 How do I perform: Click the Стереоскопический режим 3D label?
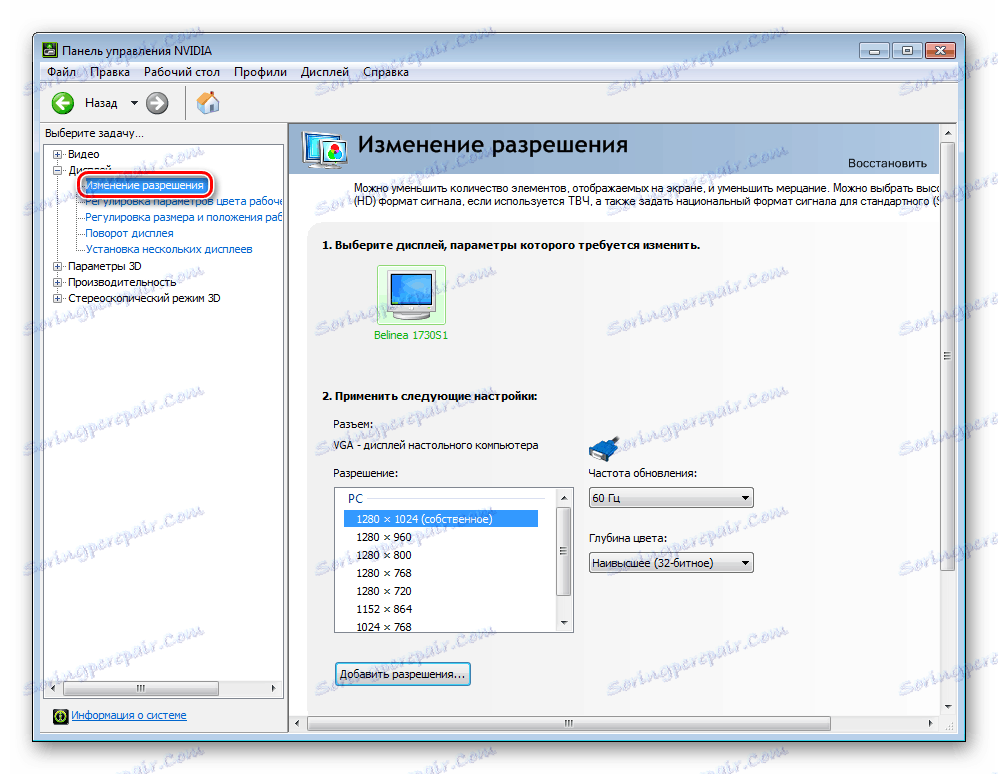(144, 298)
